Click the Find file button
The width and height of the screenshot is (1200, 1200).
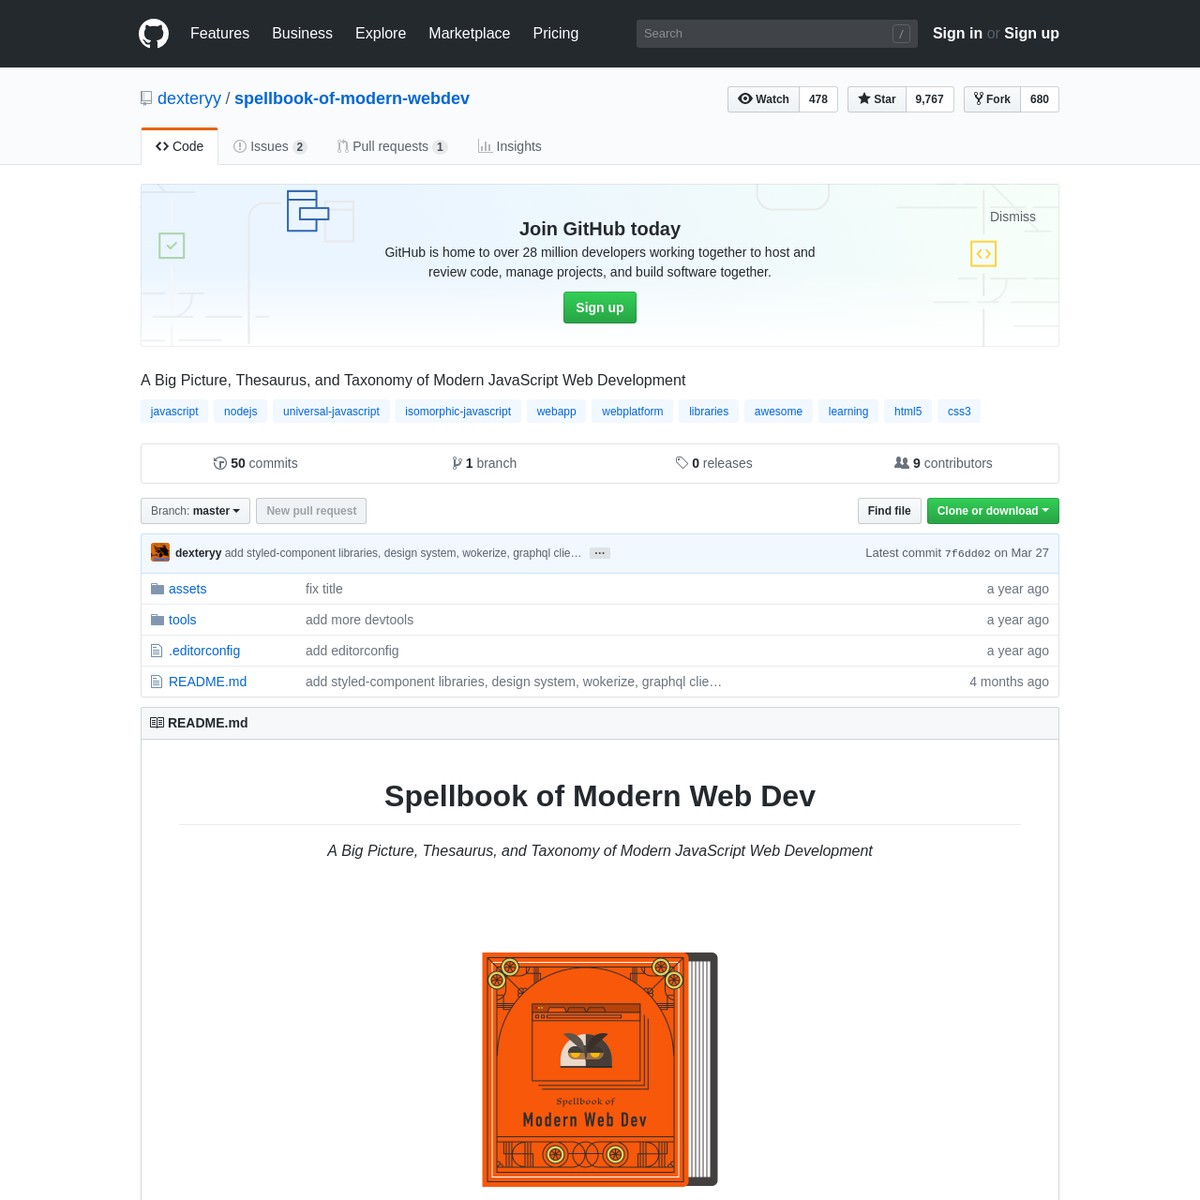[889, 511]
